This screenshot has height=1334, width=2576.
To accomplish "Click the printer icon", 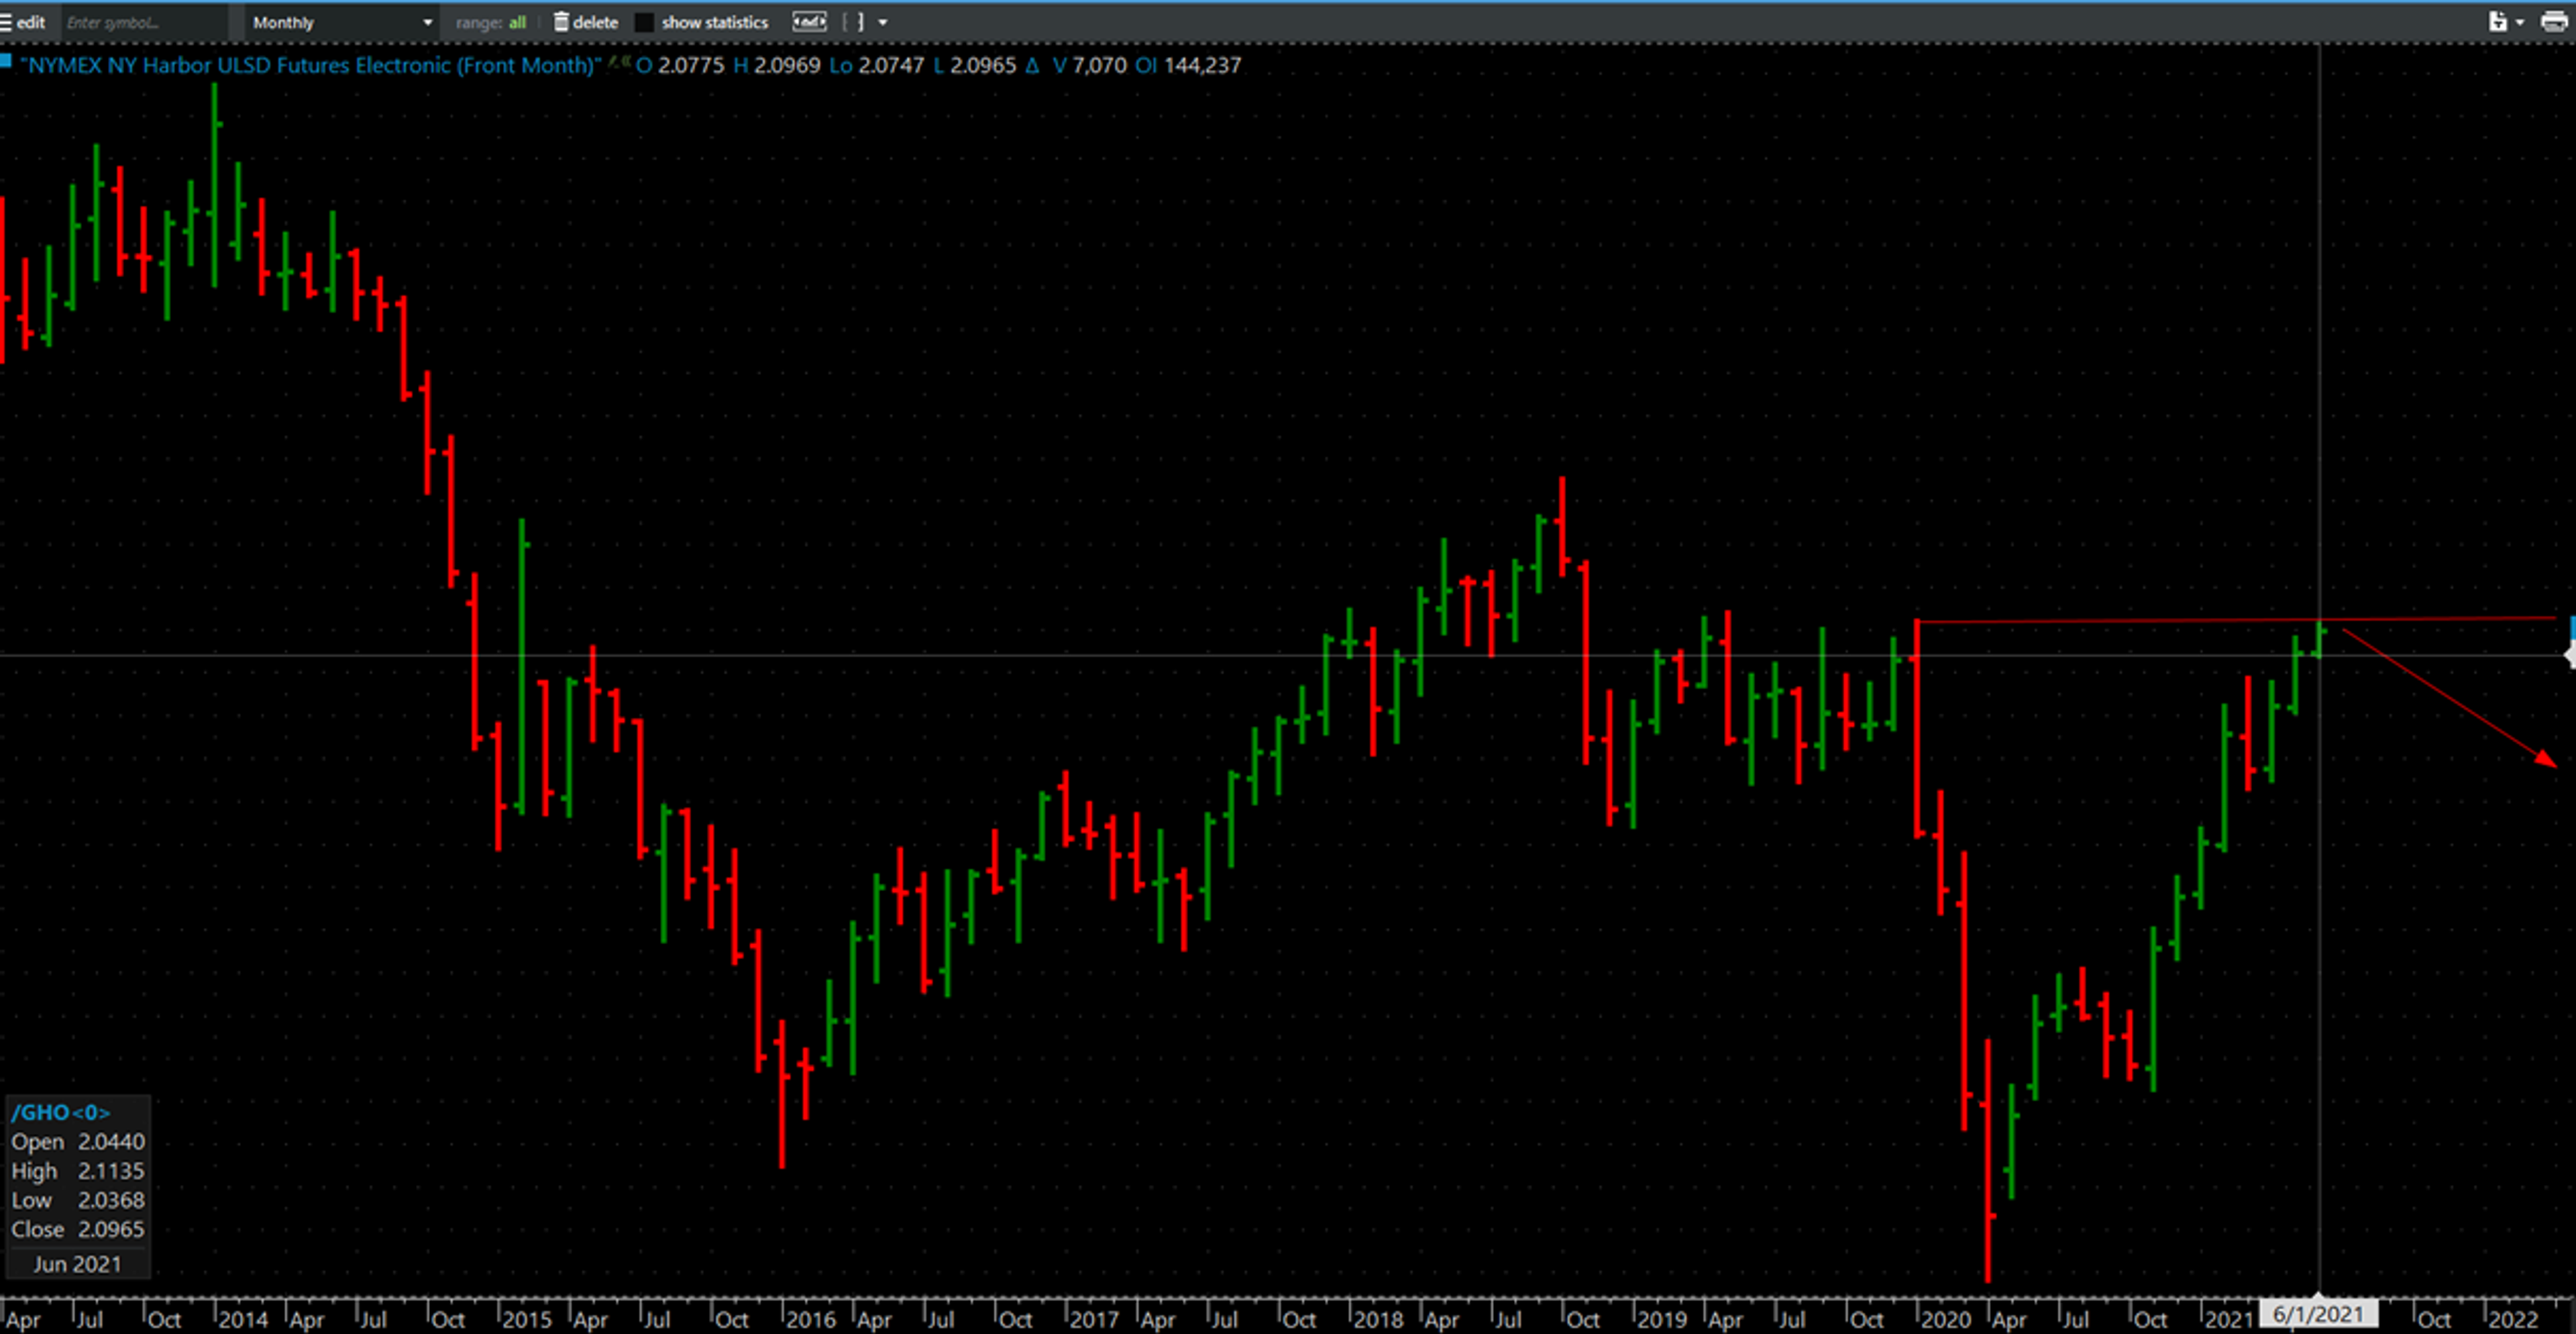I will 2554,22.
